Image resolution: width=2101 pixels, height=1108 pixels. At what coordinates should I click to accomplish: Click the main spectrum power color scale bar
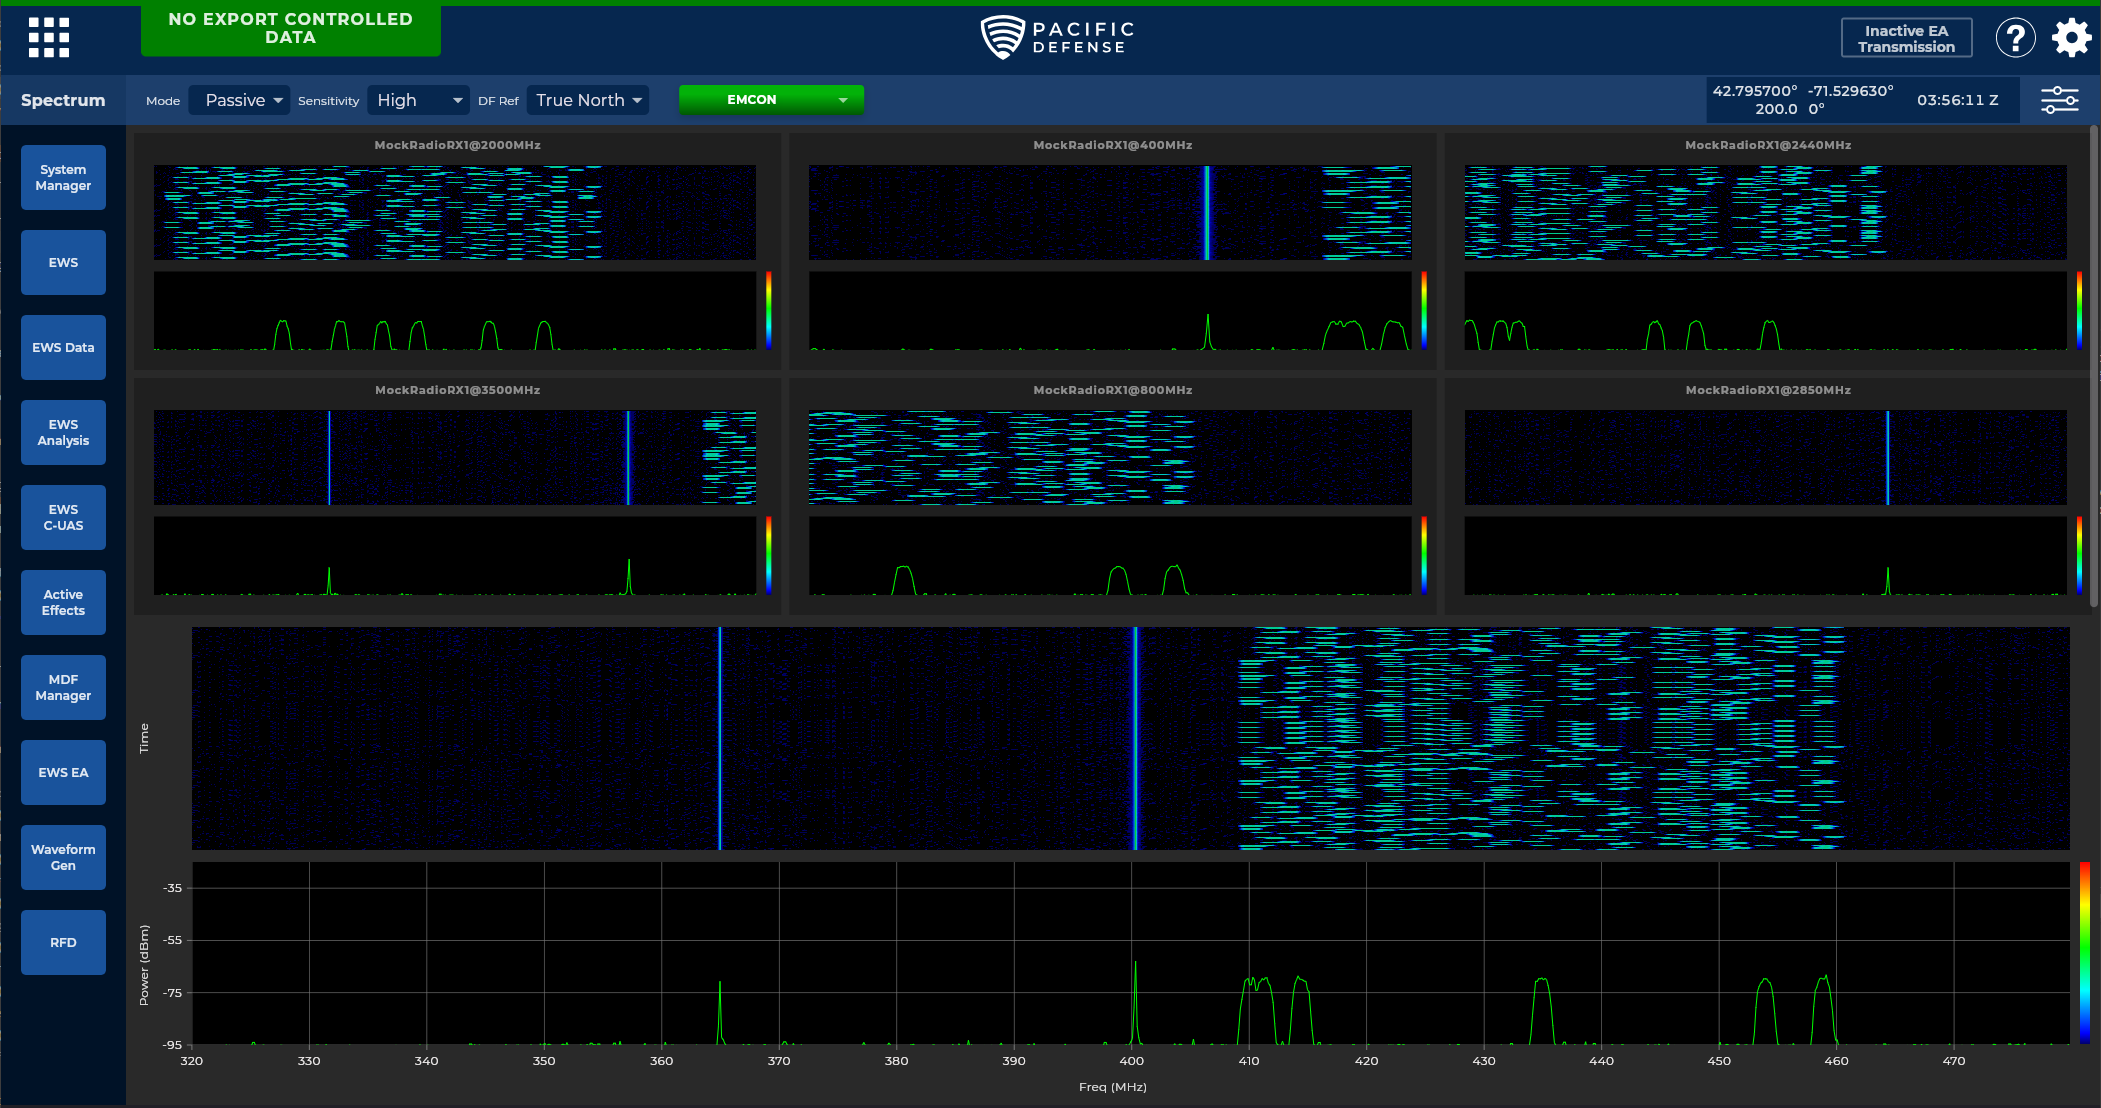click(x=2084, y=953)
